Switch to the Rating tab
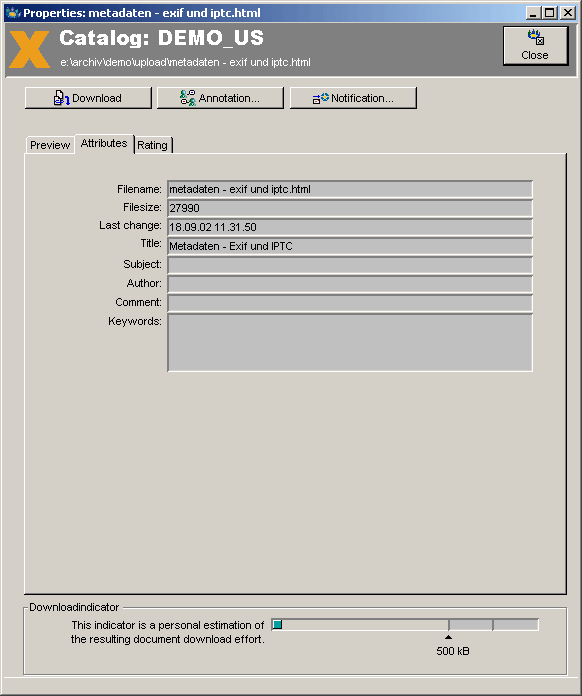Screen dimensions: 582x696 (x=152, y=145)
